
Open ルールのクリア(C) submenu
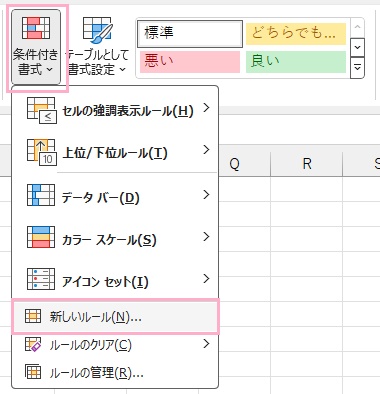click(115, 345)
